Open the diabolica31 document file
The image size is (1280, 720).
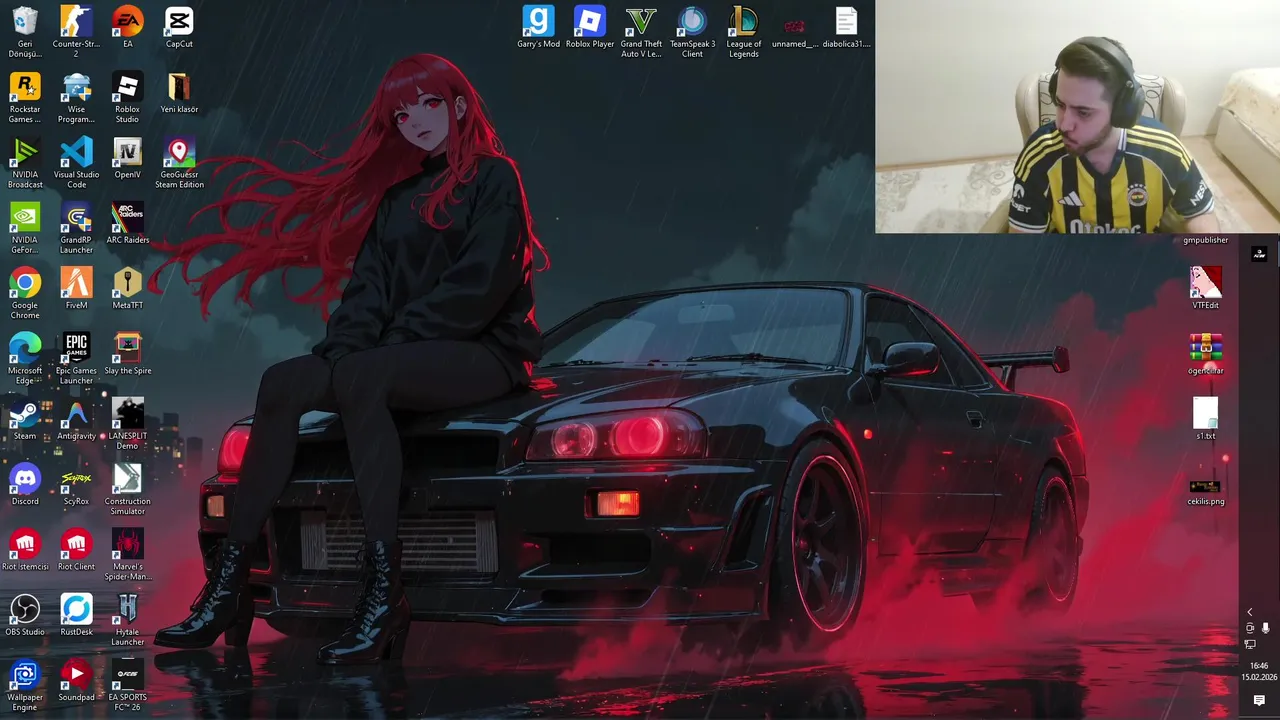pos(846,27)
